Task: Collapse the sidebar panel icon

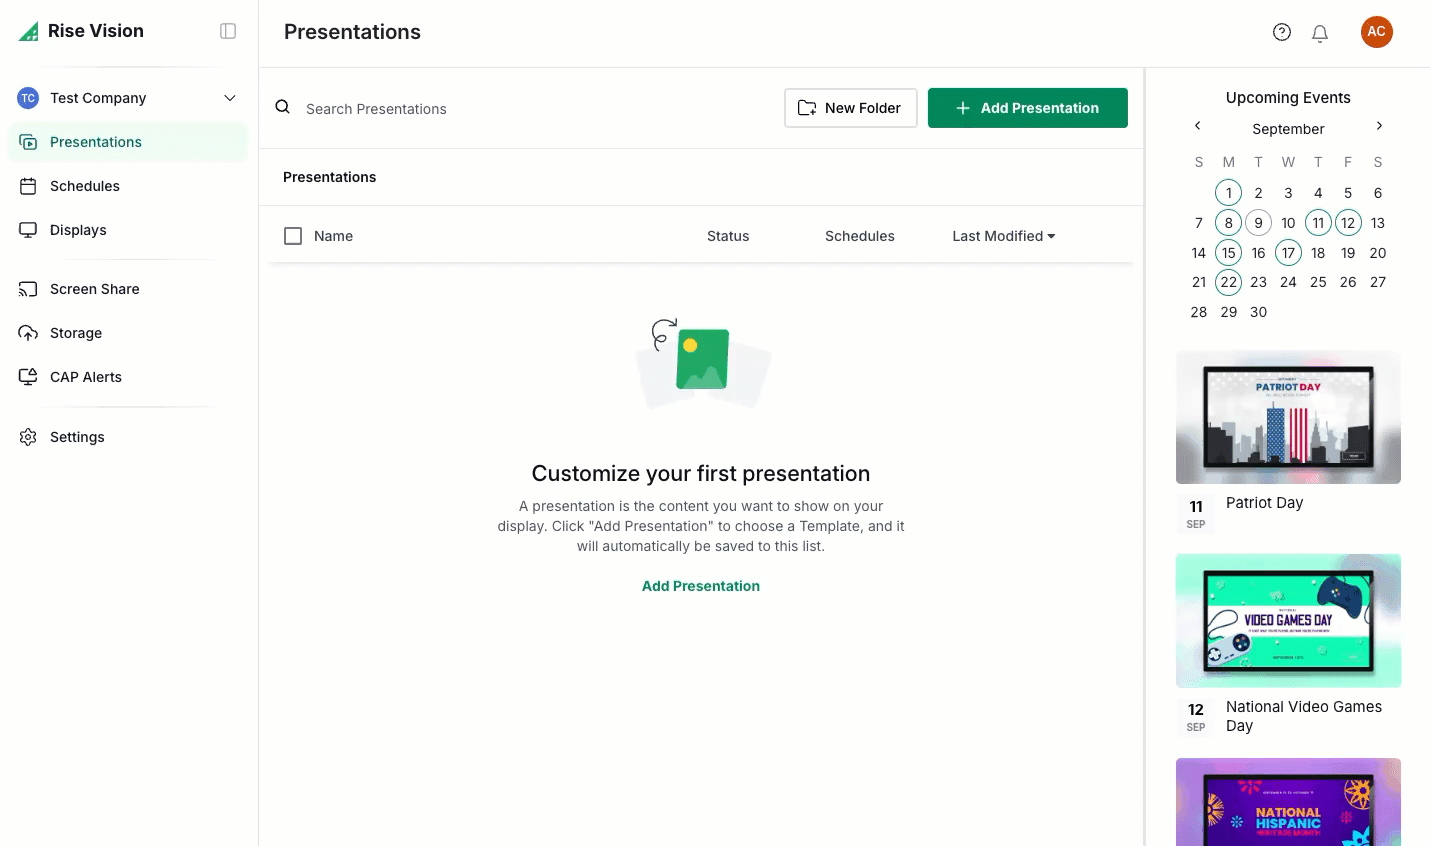Action: pos(228,31)
